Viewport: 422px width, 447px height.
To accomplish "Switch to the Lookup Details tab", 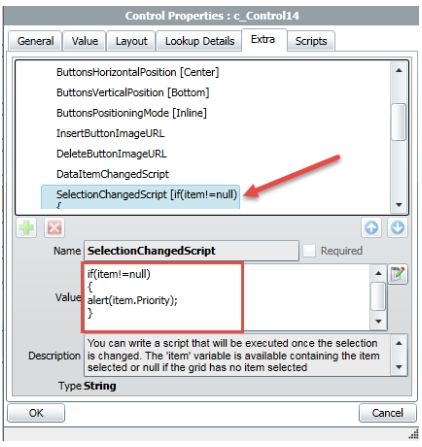I will point(199,41).
